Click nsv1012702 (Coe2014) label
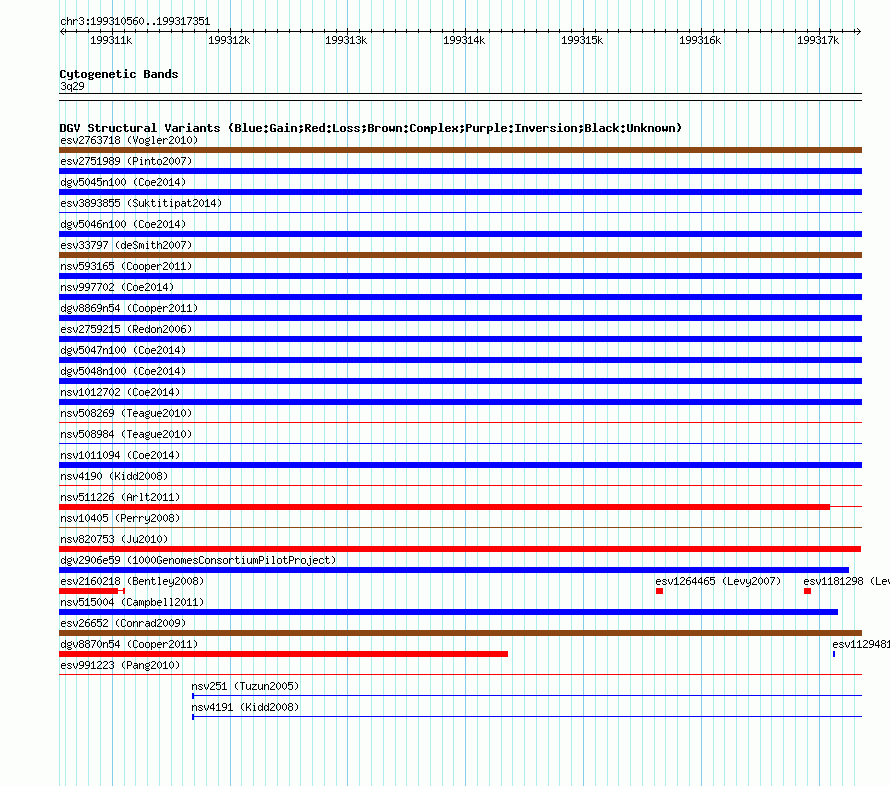The height and width of the screenshot is (786, 890). pos(120,392)
